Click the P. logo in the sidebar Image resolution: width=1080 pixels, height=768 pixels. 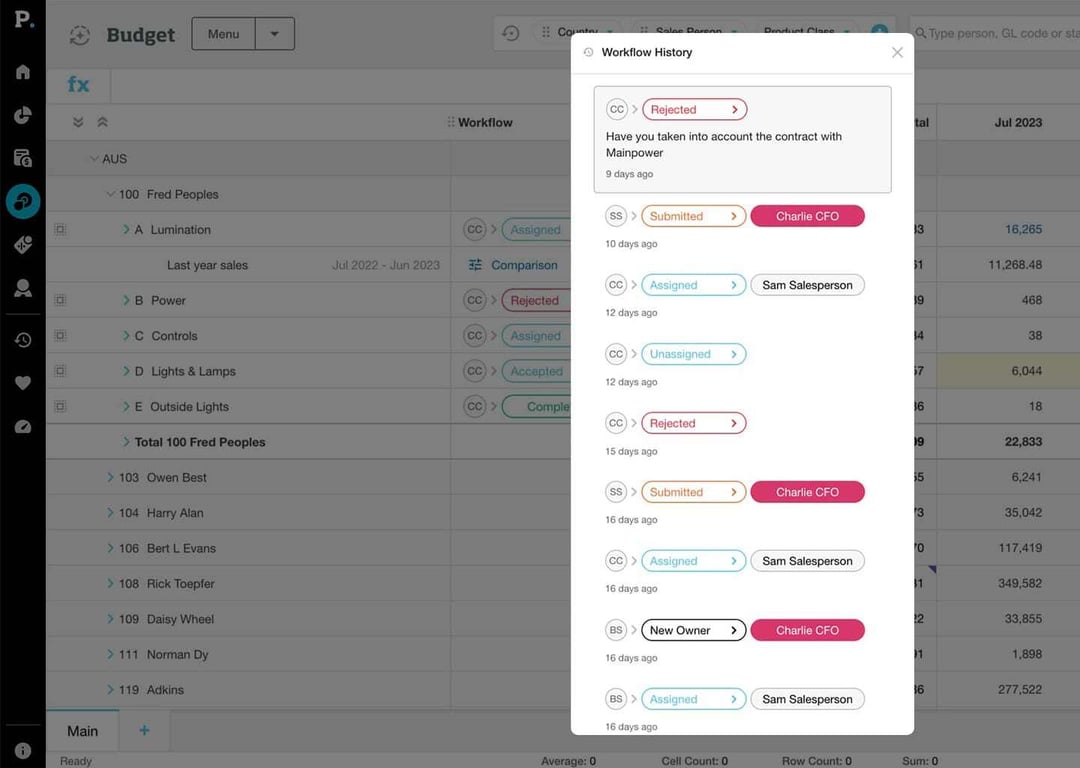coord(24,19)
